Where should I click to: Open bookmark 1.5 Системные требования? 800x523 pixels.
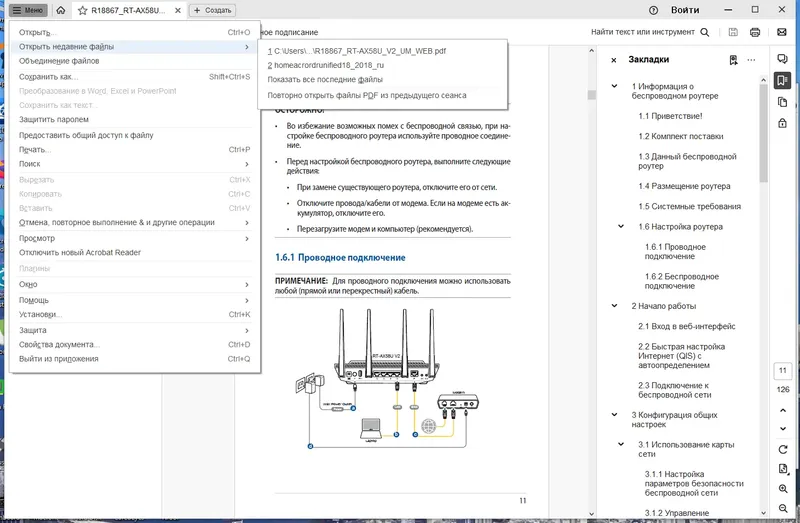coord(689,207)
